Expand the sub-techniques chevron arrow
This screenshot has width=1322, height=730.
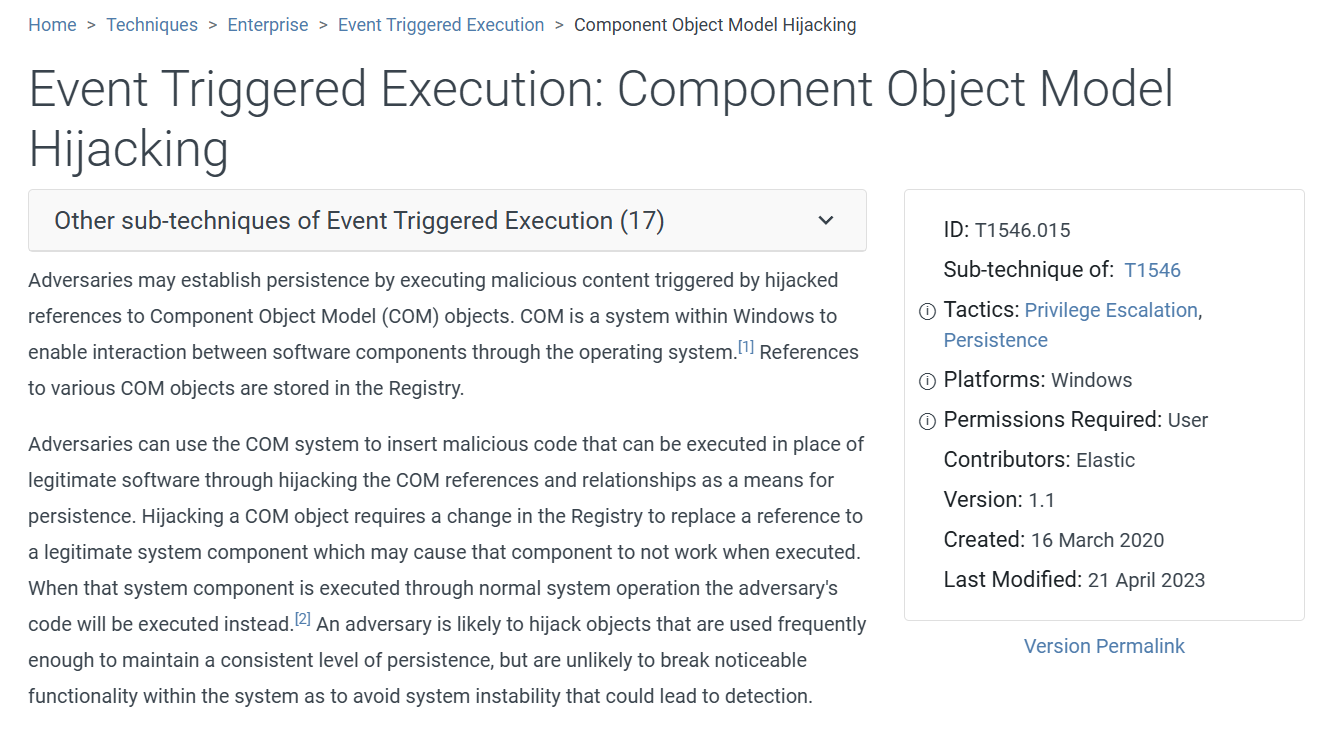[x=826, y=221]
